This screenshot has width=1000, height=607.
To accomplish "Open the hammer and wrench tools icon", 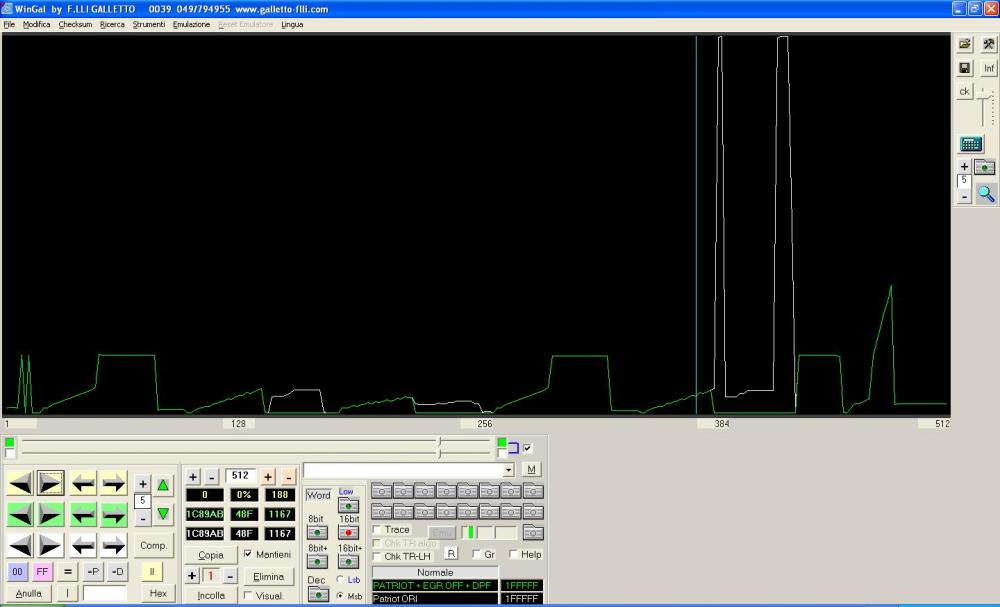I will (989, 44).
